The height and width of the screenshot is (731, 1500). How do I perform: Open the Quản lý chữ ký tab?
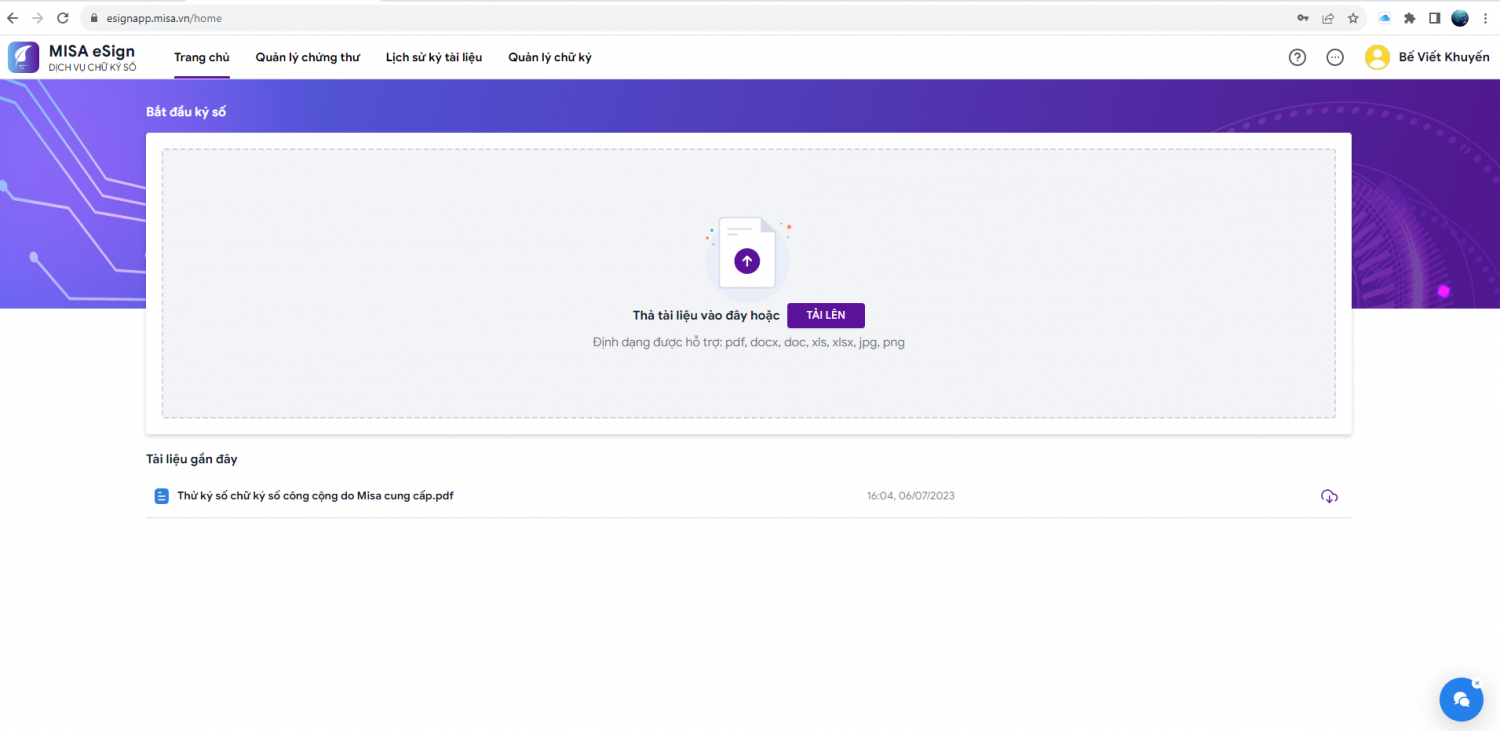coord(550,57)
